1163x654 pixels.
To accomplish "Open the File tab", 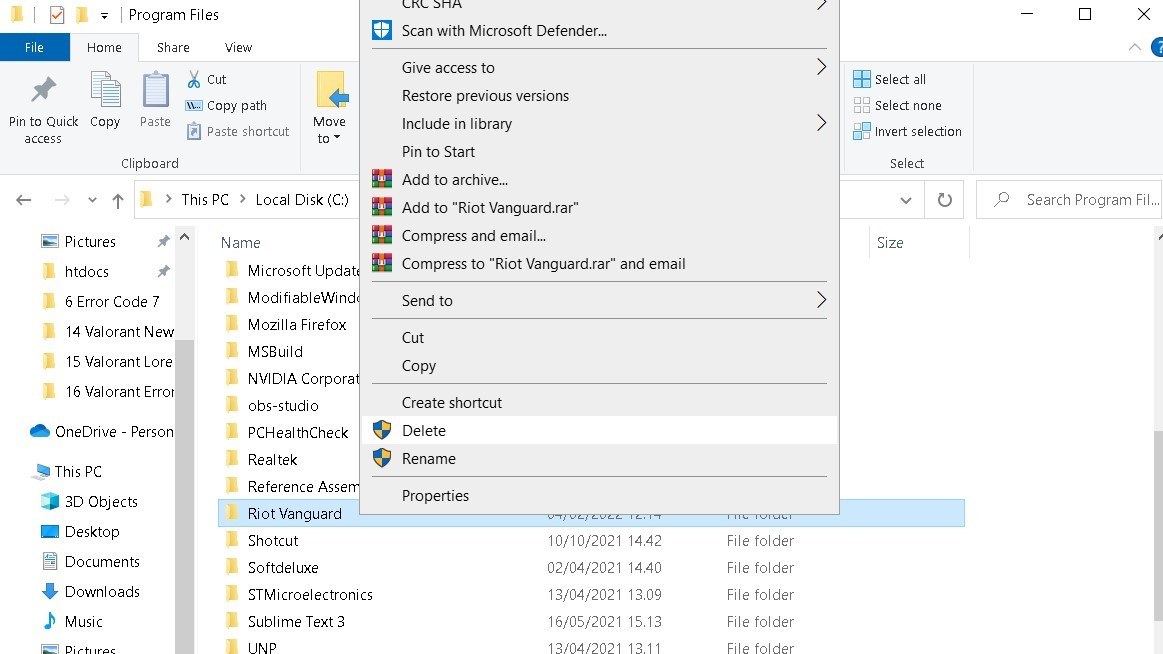I will (x=34, y=47).
